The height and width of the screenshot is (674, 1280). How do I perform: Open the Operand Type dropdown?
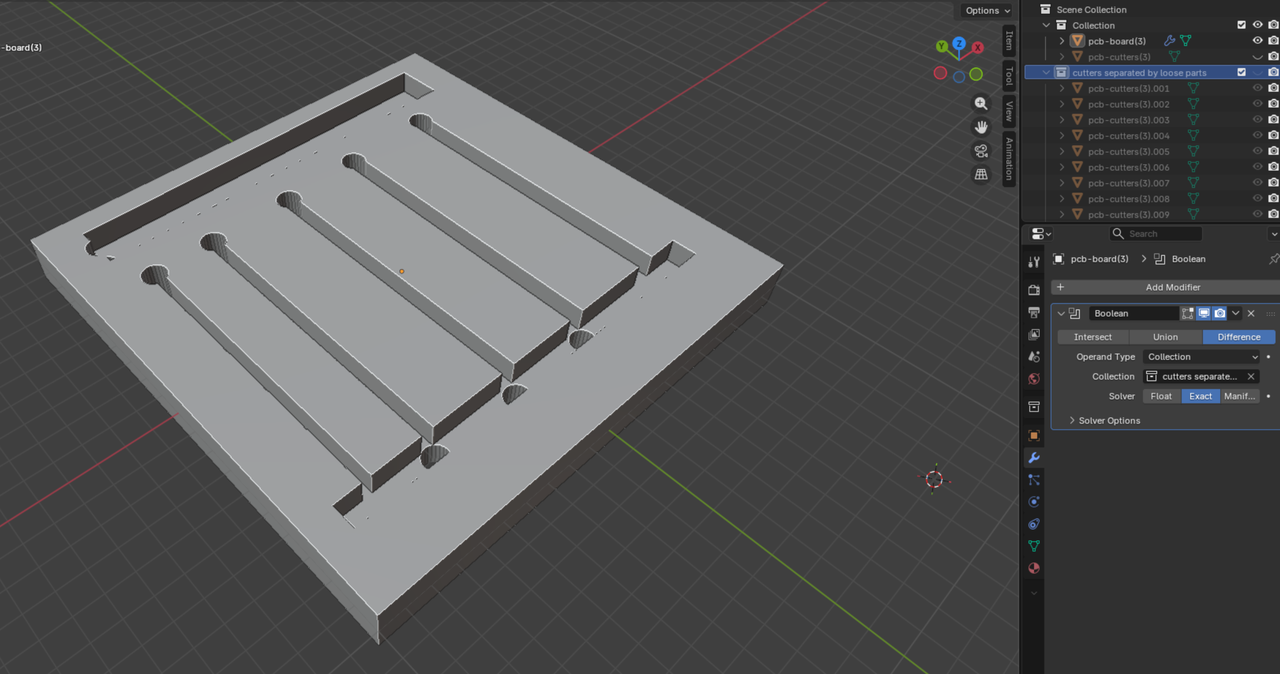click(1203, 357)
